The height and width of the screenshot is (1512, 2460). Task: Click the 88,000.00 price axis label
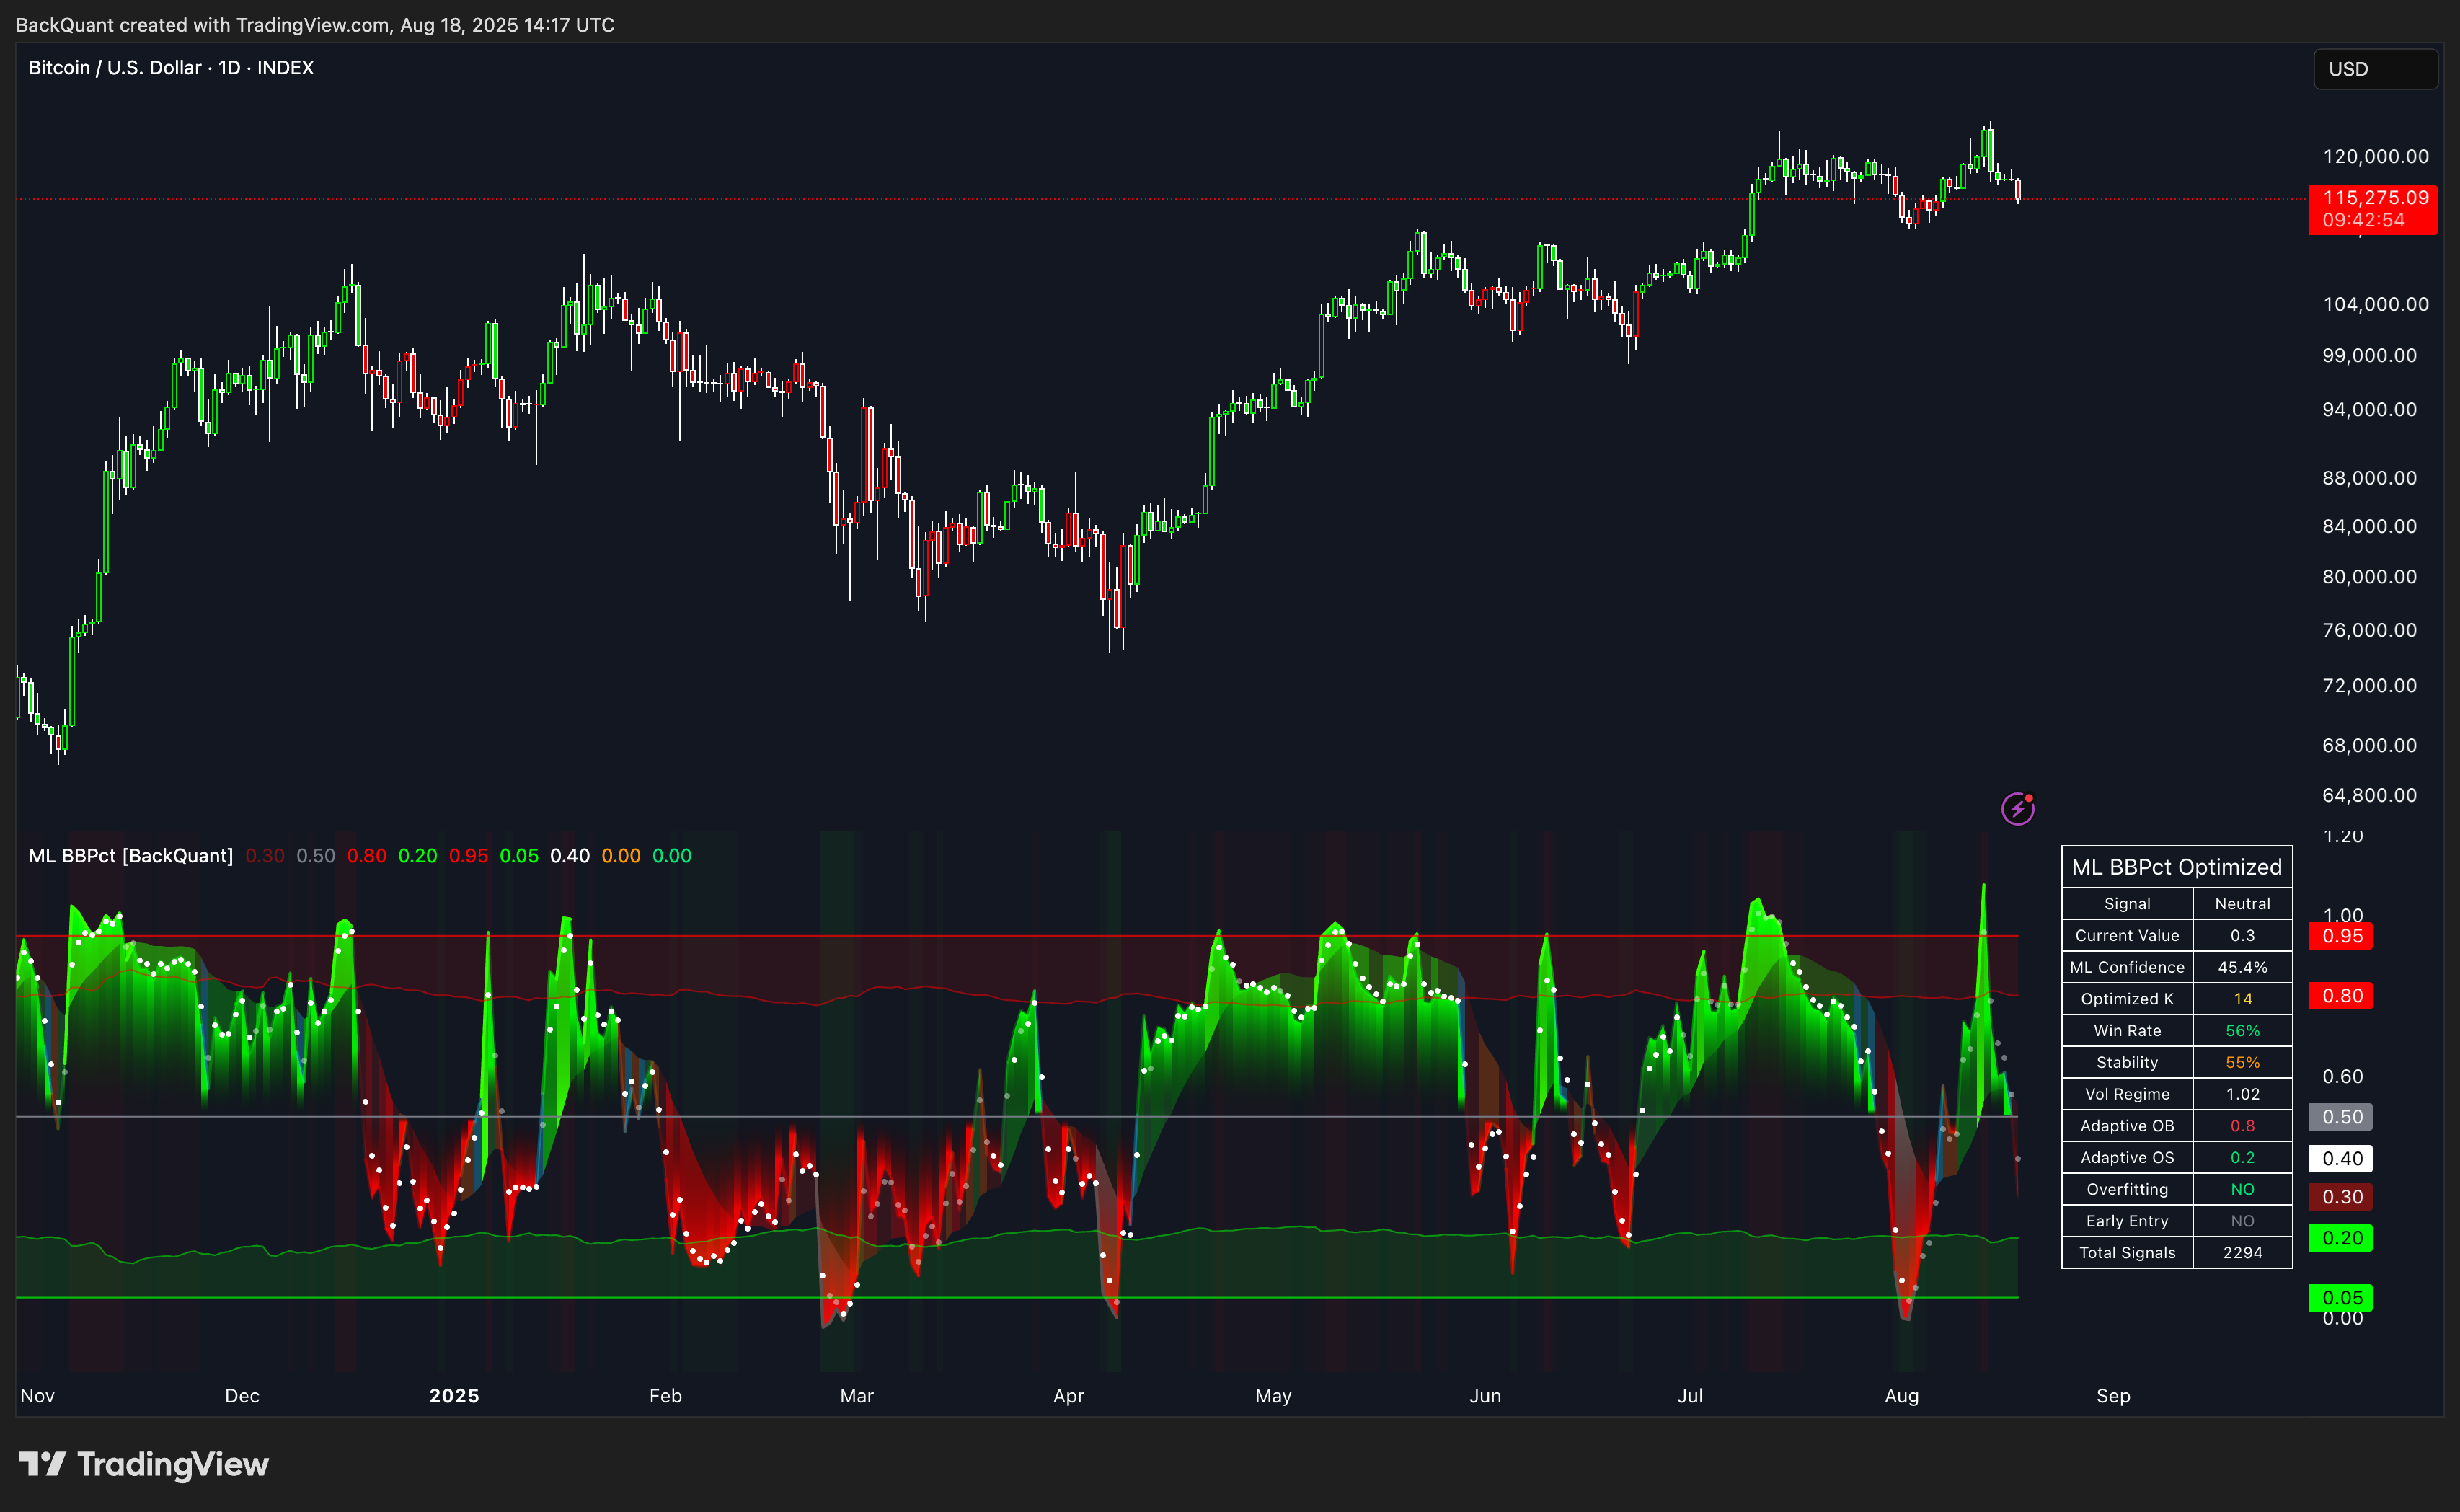(2369, 478)
